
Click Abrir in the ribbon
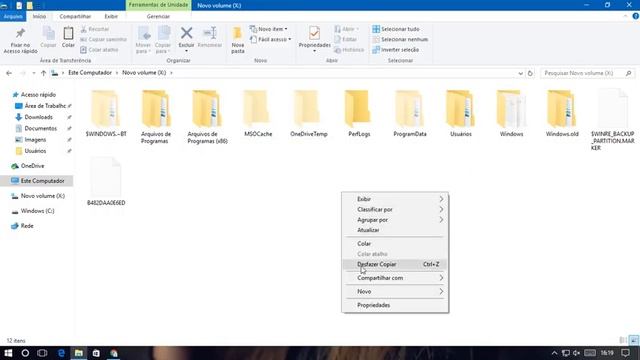tap(346, 29)
